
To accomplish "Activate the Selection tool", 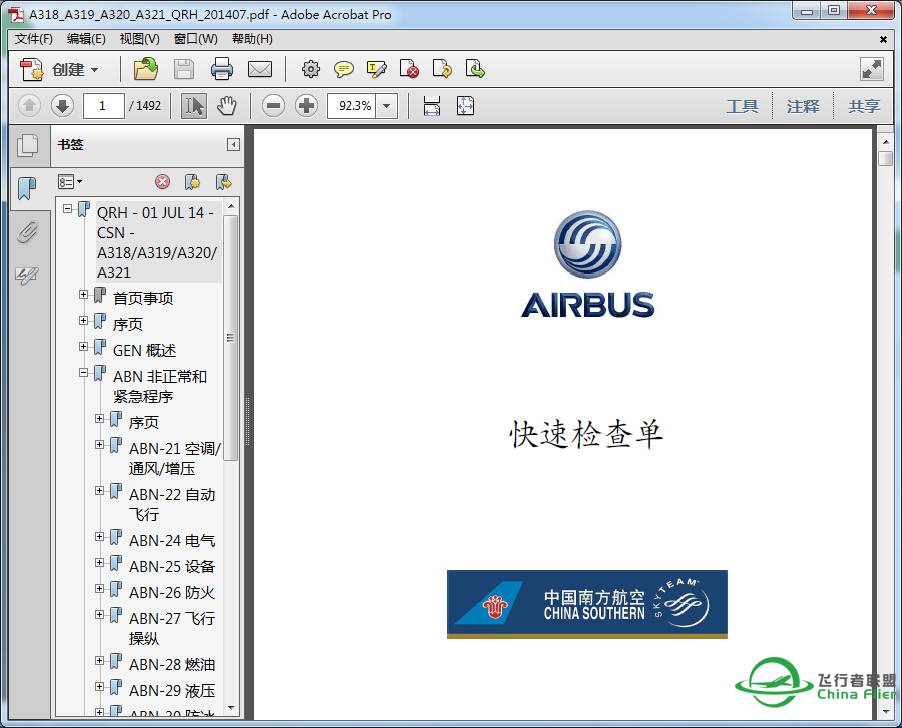I will (x=193, y=106).
